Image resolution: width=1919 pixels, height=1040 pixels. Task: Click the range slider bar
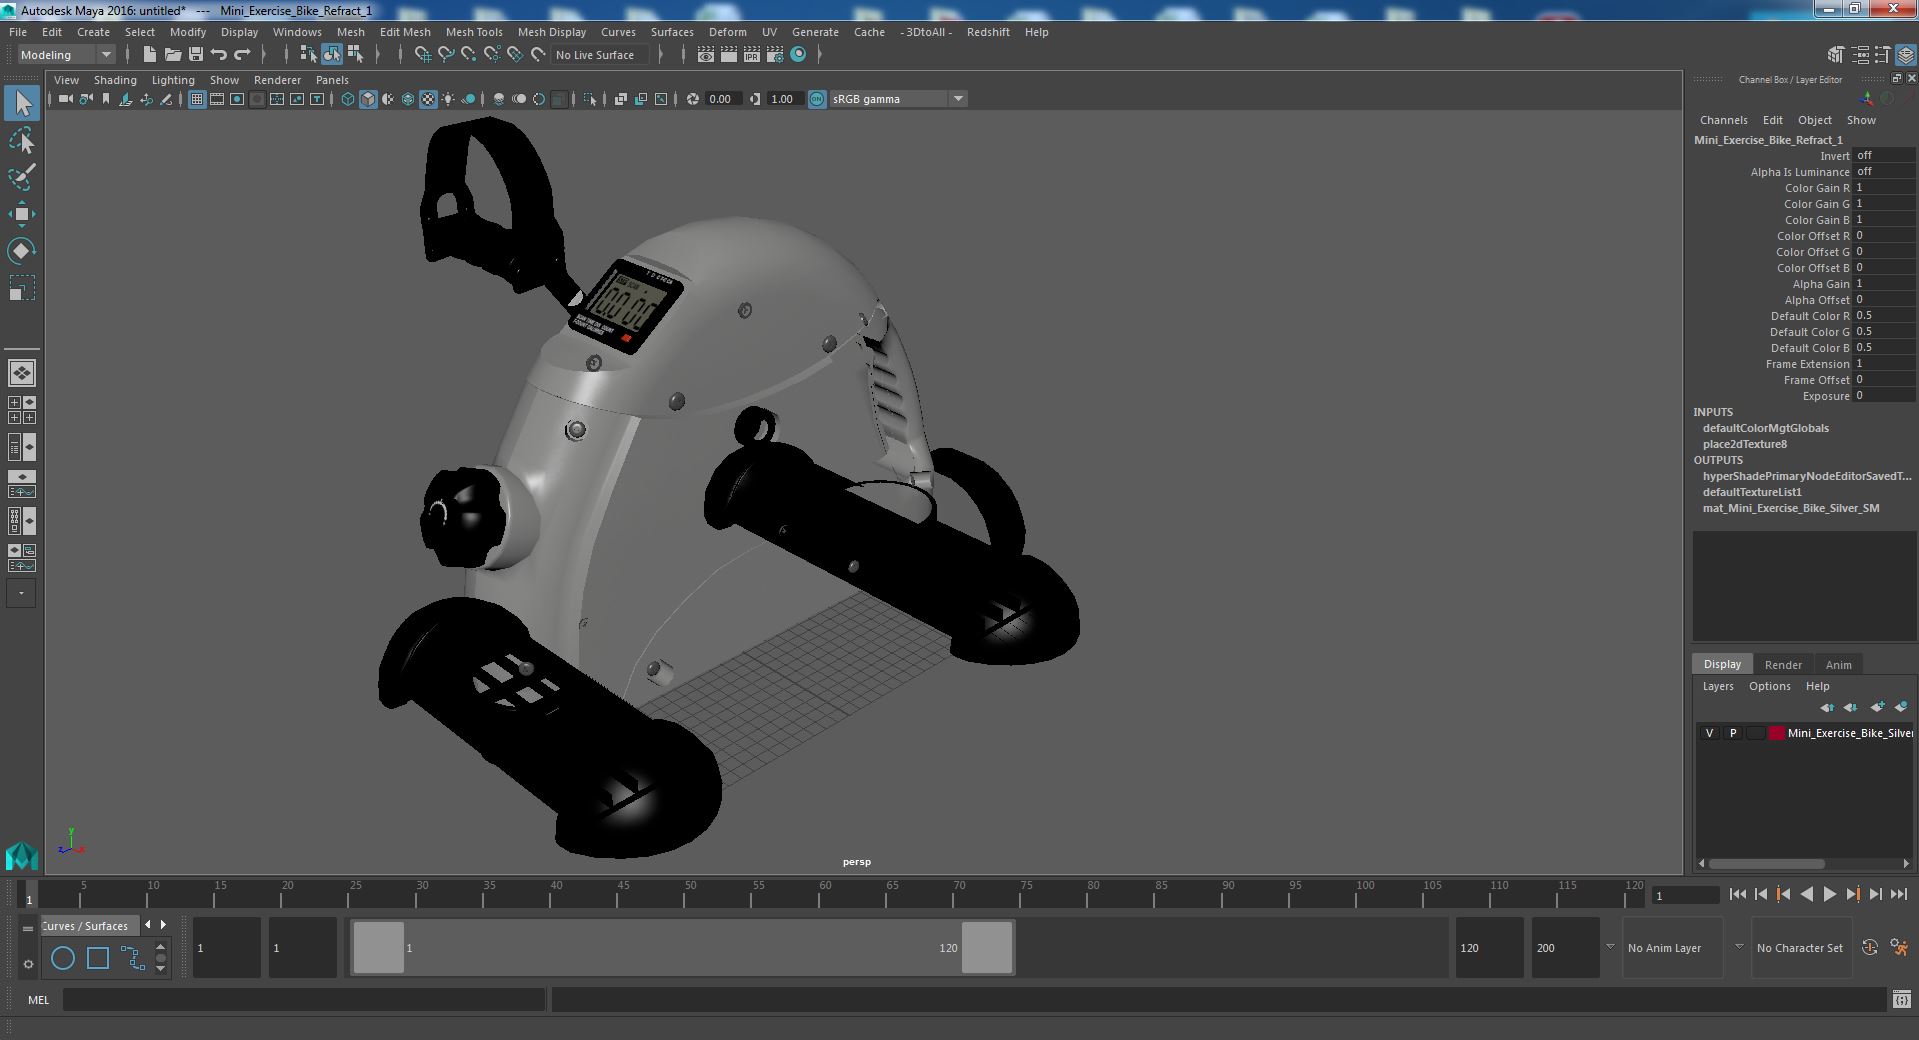(x=683, y=947)
